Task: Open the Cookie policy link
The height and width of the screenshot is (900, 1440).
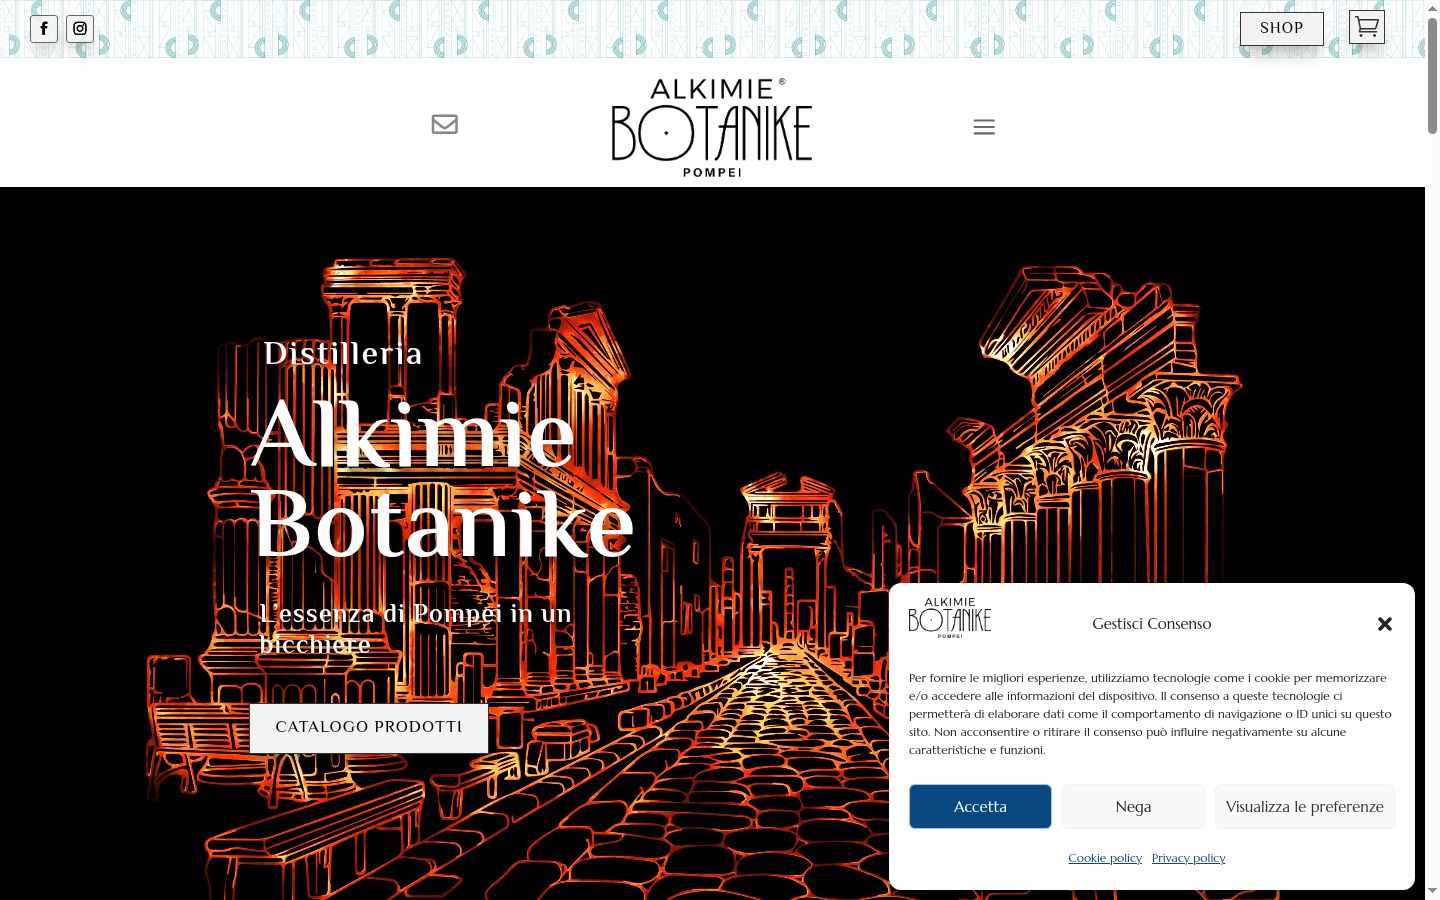Action: click(1105, 858)
